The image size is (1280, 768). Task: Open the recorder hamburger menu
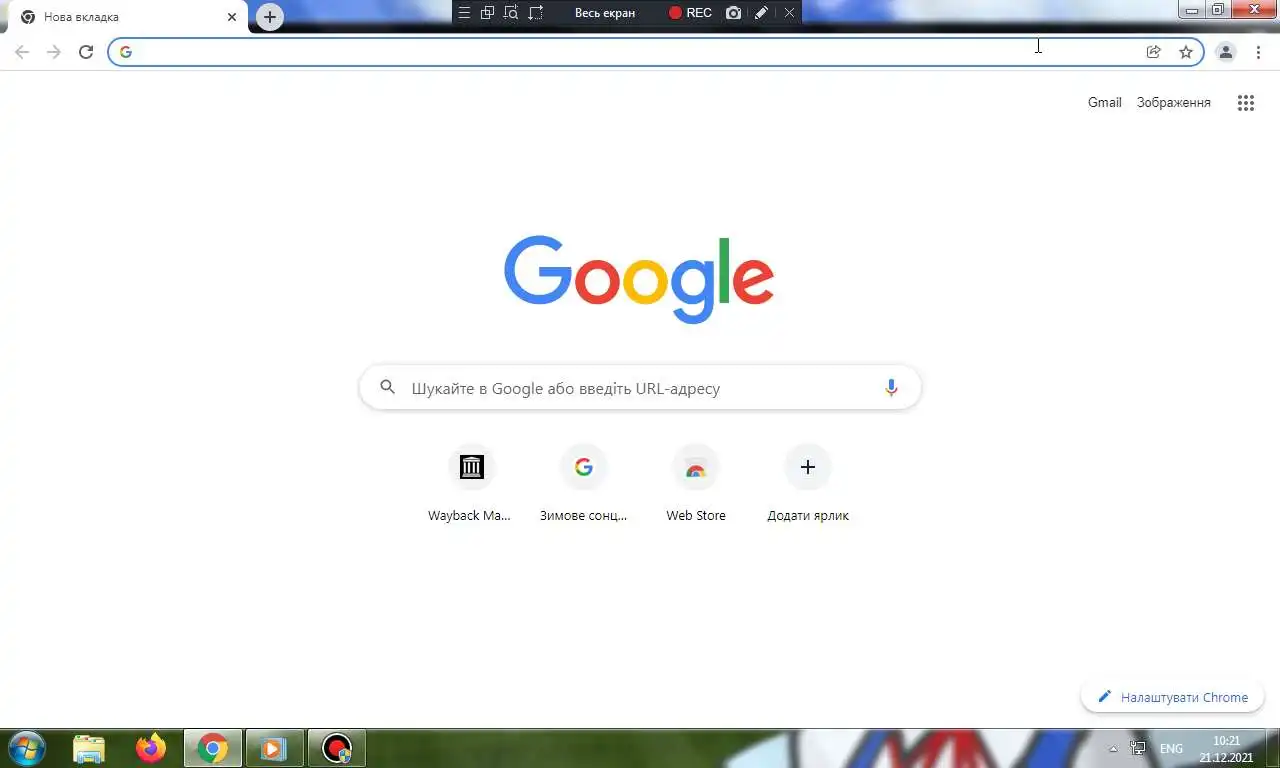(x=464, y=13)
